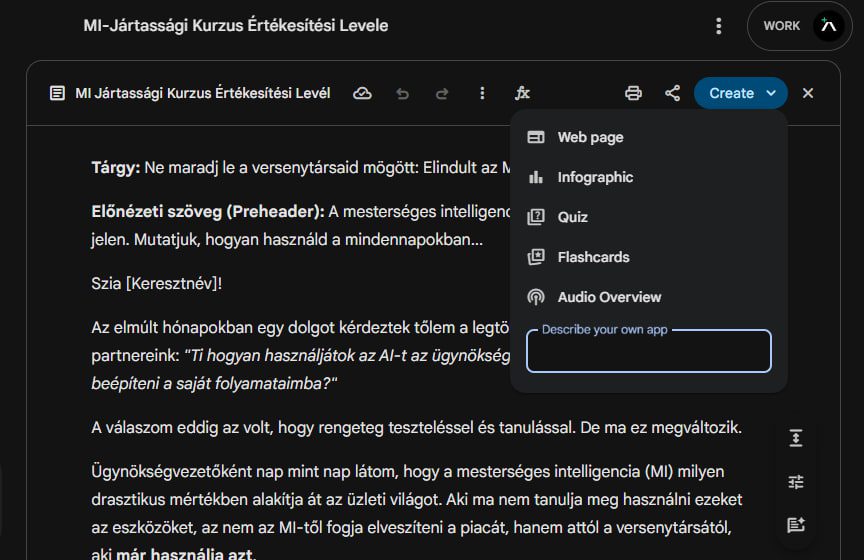864x560 pixels.
Task: Open the tone tuning sliders icon
Action: (796, 482)
